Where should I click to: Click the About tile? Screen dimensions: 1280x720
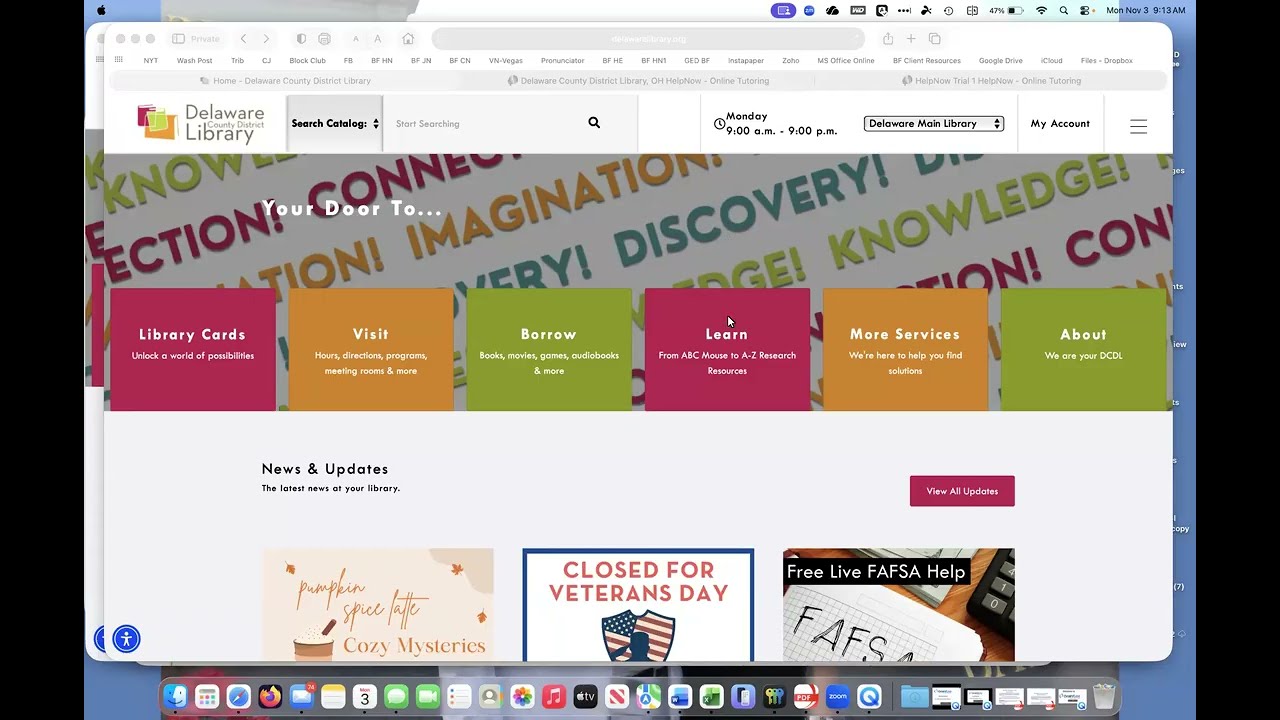pos(1083,350)
